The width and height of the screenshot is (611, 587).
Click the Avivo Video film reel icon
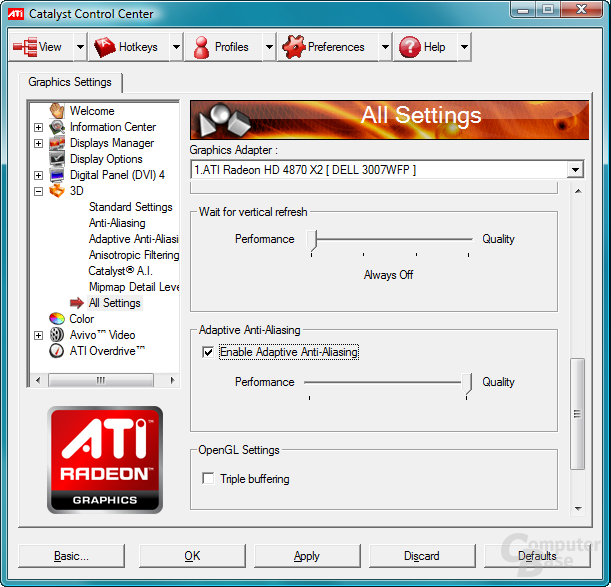(57, 335)
